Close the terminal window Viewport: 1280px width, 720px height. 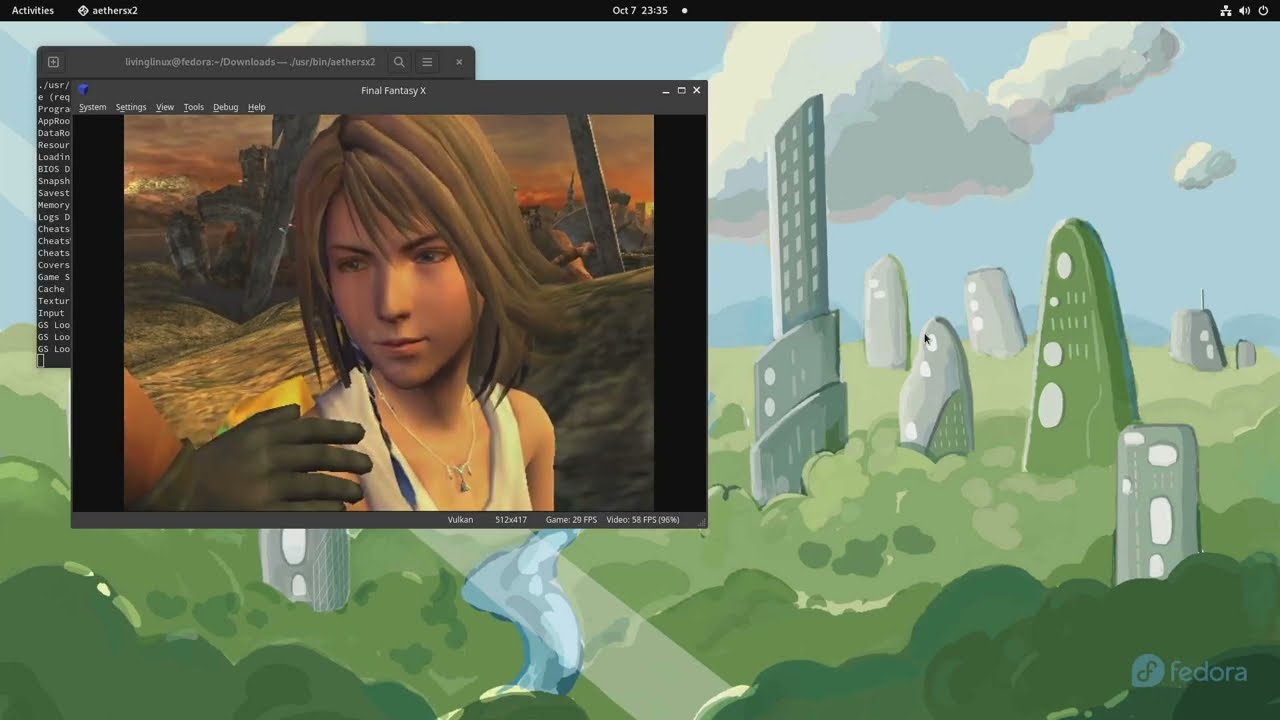click(x=459, y=62)
